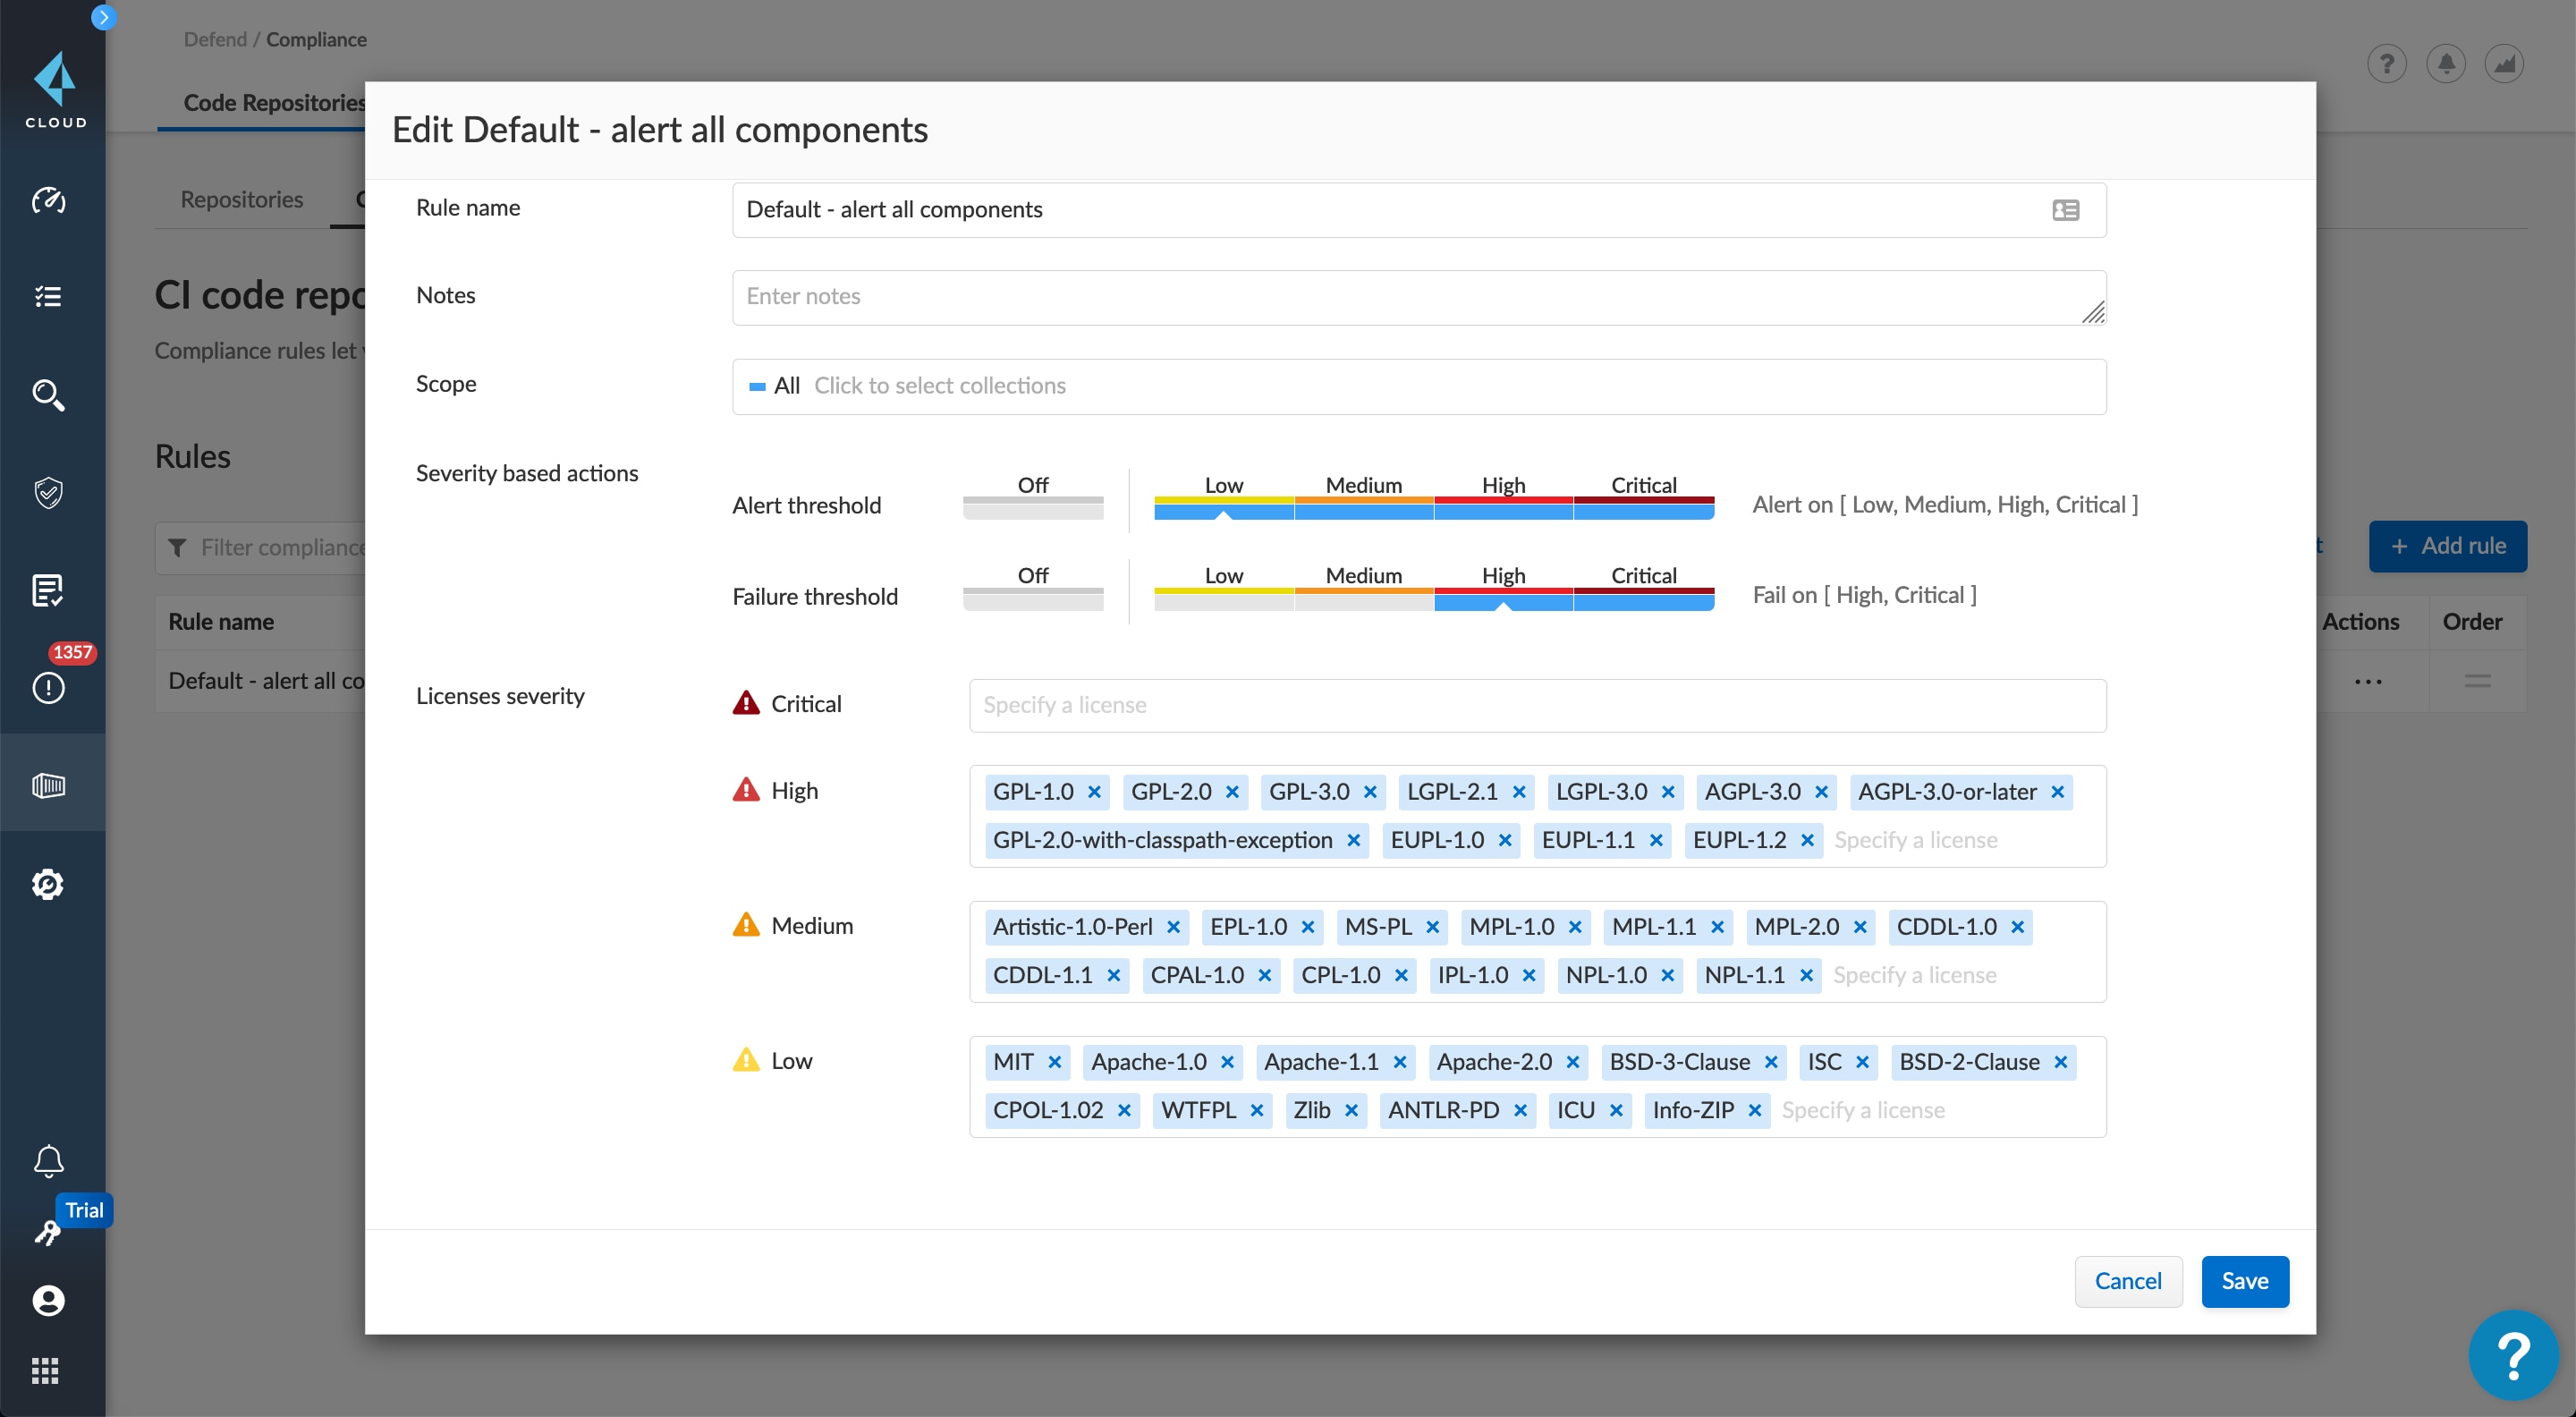
Task: Click the settings gear sidebar icon
Action: (x=48, y=884)
